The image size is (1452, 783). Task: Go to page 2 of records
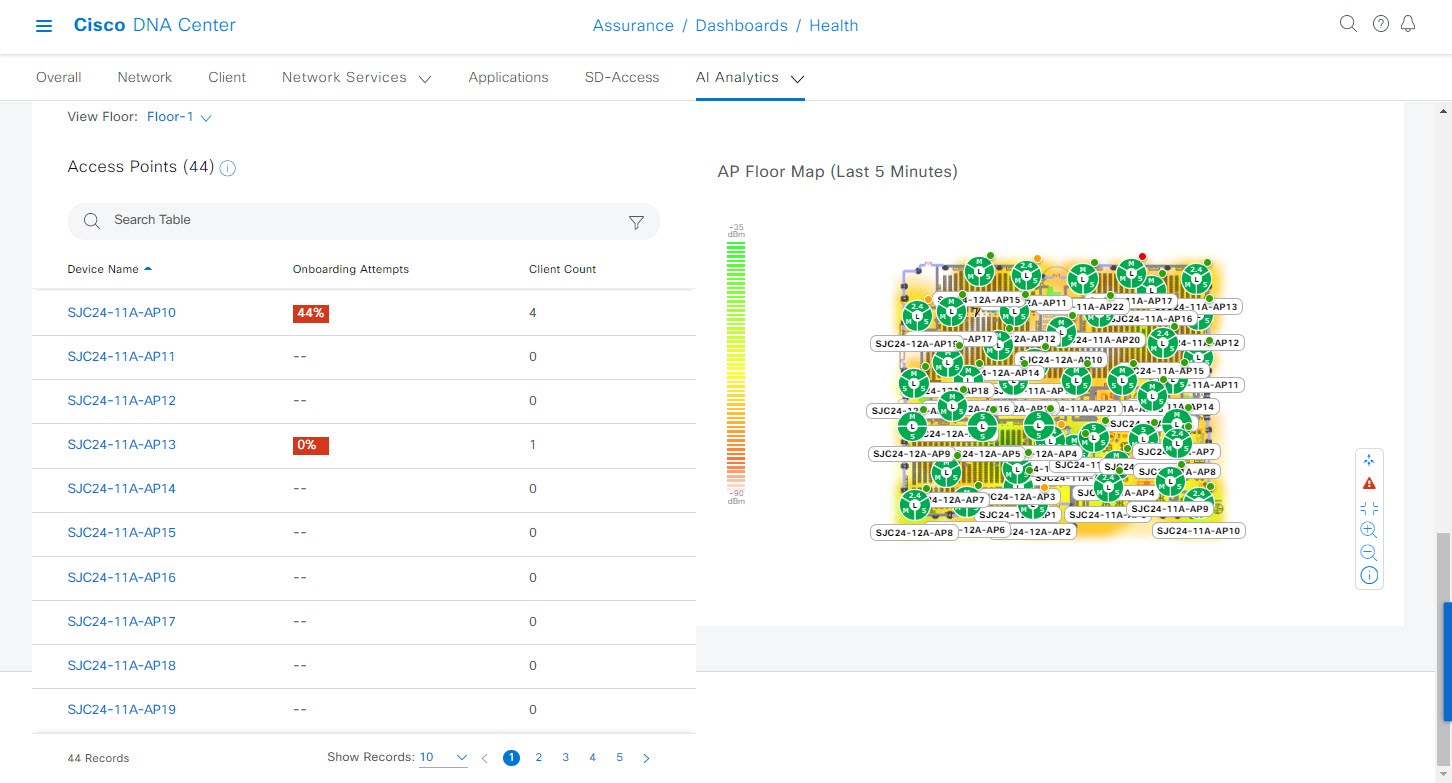(x=538, y=758)
